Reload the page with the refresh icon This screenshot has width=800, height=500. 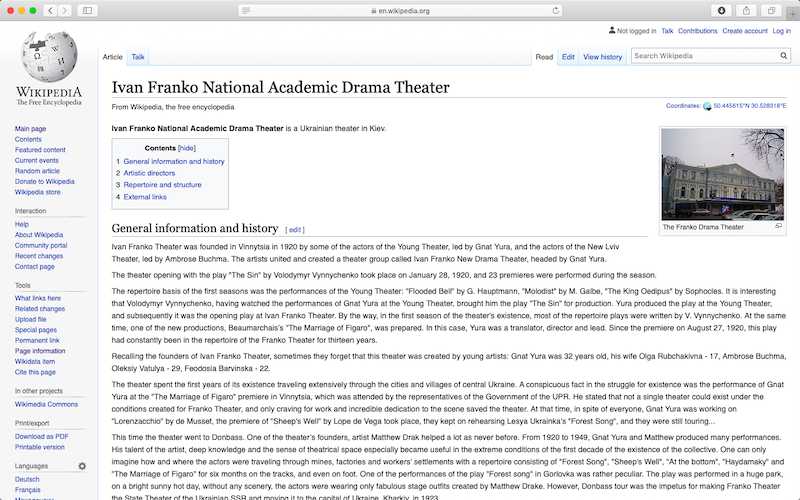(556, 10)
